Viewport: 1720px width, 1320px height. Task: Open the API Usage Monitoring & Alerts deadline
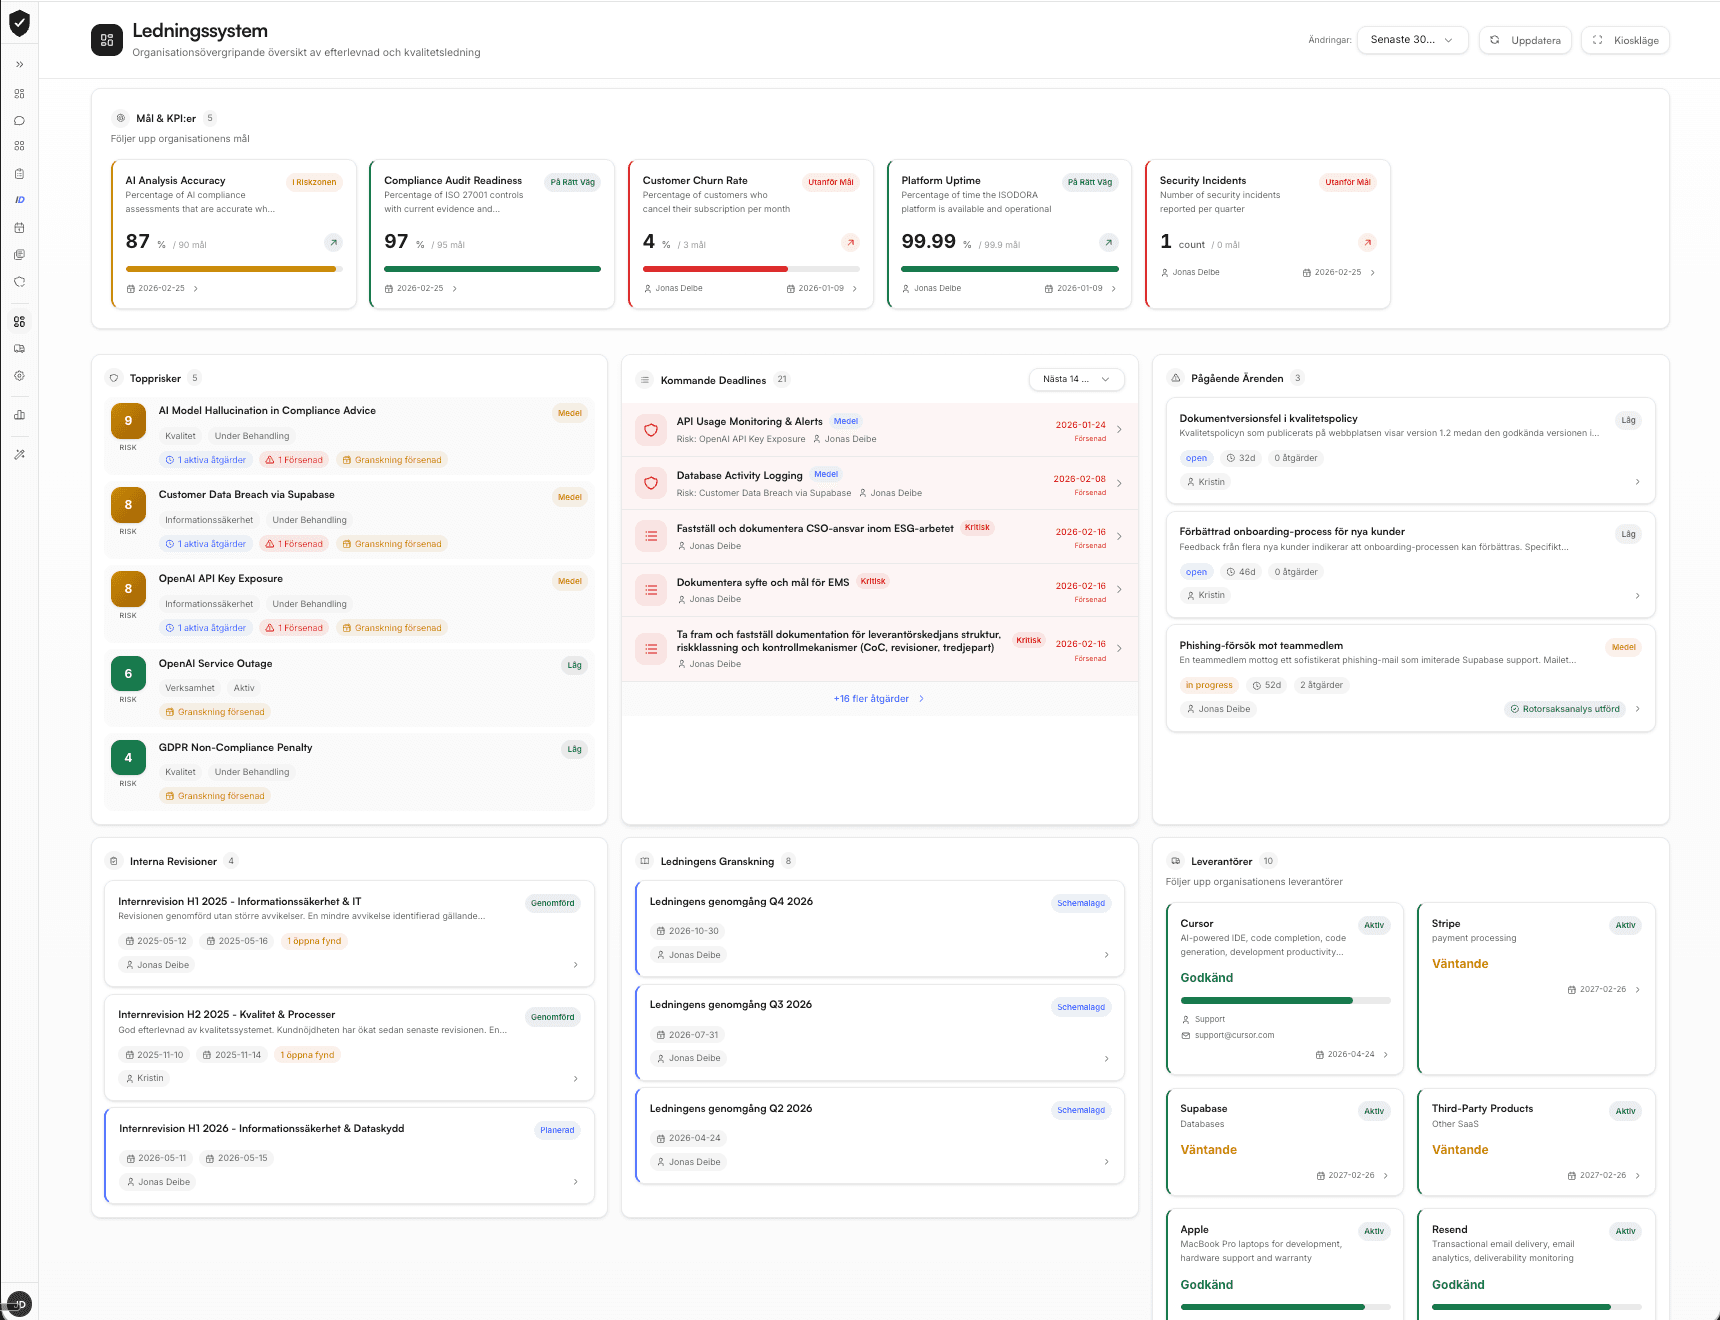(749, 422)
